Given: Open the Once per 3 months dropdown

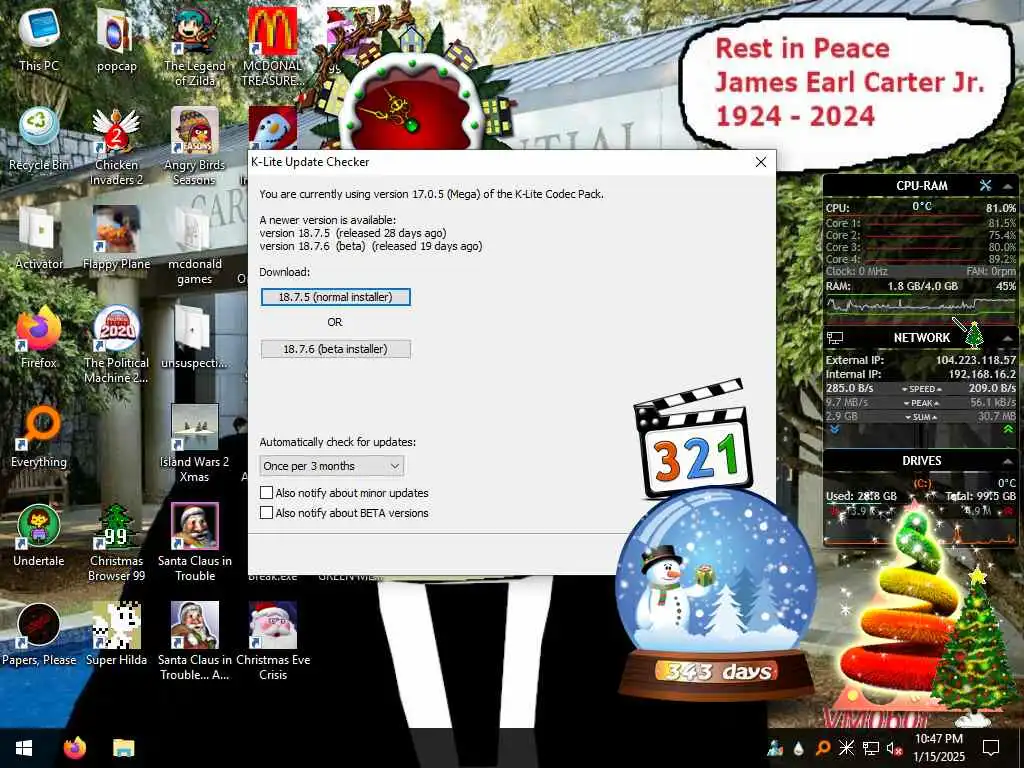Looking at the screenshot, I should [x=332, y=466].
